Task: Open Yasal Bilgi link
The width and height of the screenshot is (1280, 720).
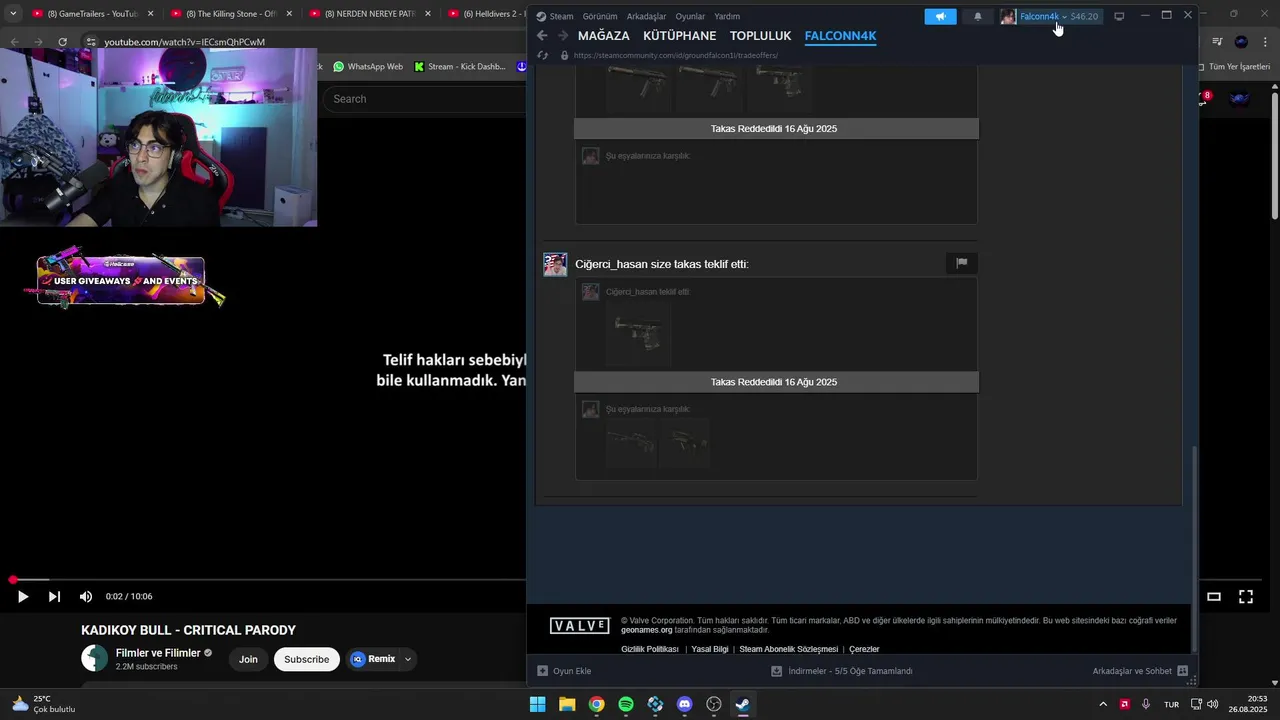Action: click(x=710, y=649)
